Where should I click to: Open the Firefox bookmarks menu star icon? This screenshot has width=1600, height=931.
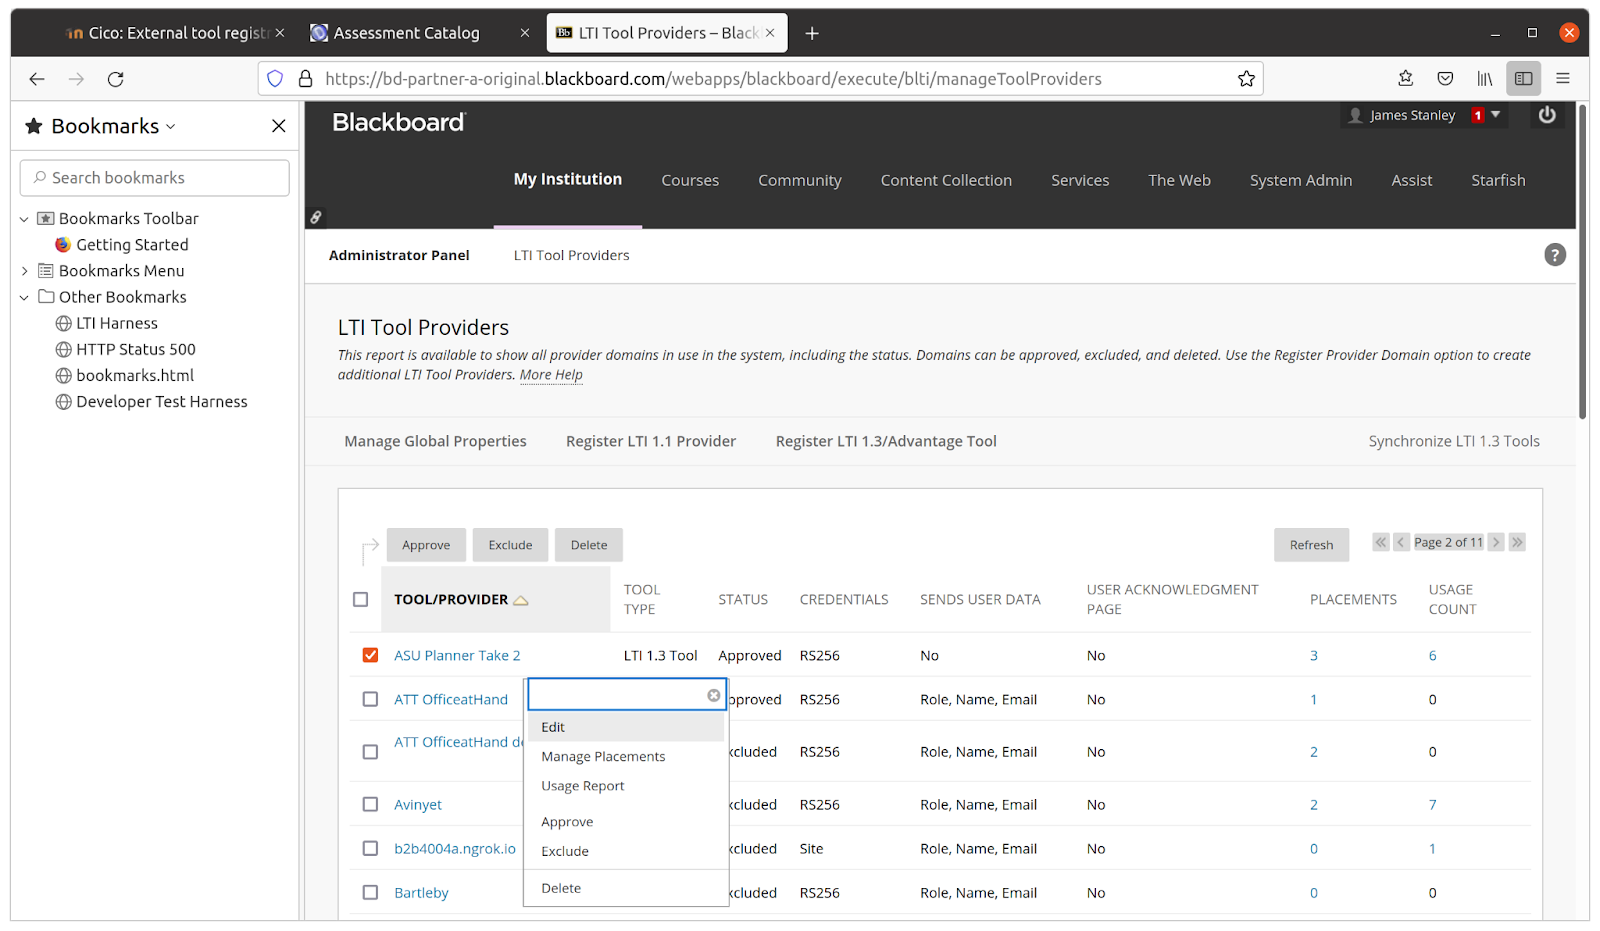point(1405,79)
